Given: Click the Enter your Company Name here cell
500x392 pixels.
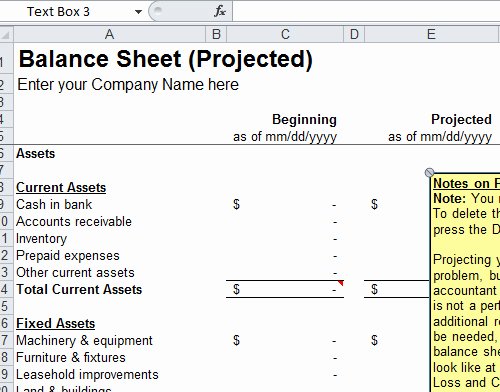Looking at the screenshot, I should pos(128,85).
